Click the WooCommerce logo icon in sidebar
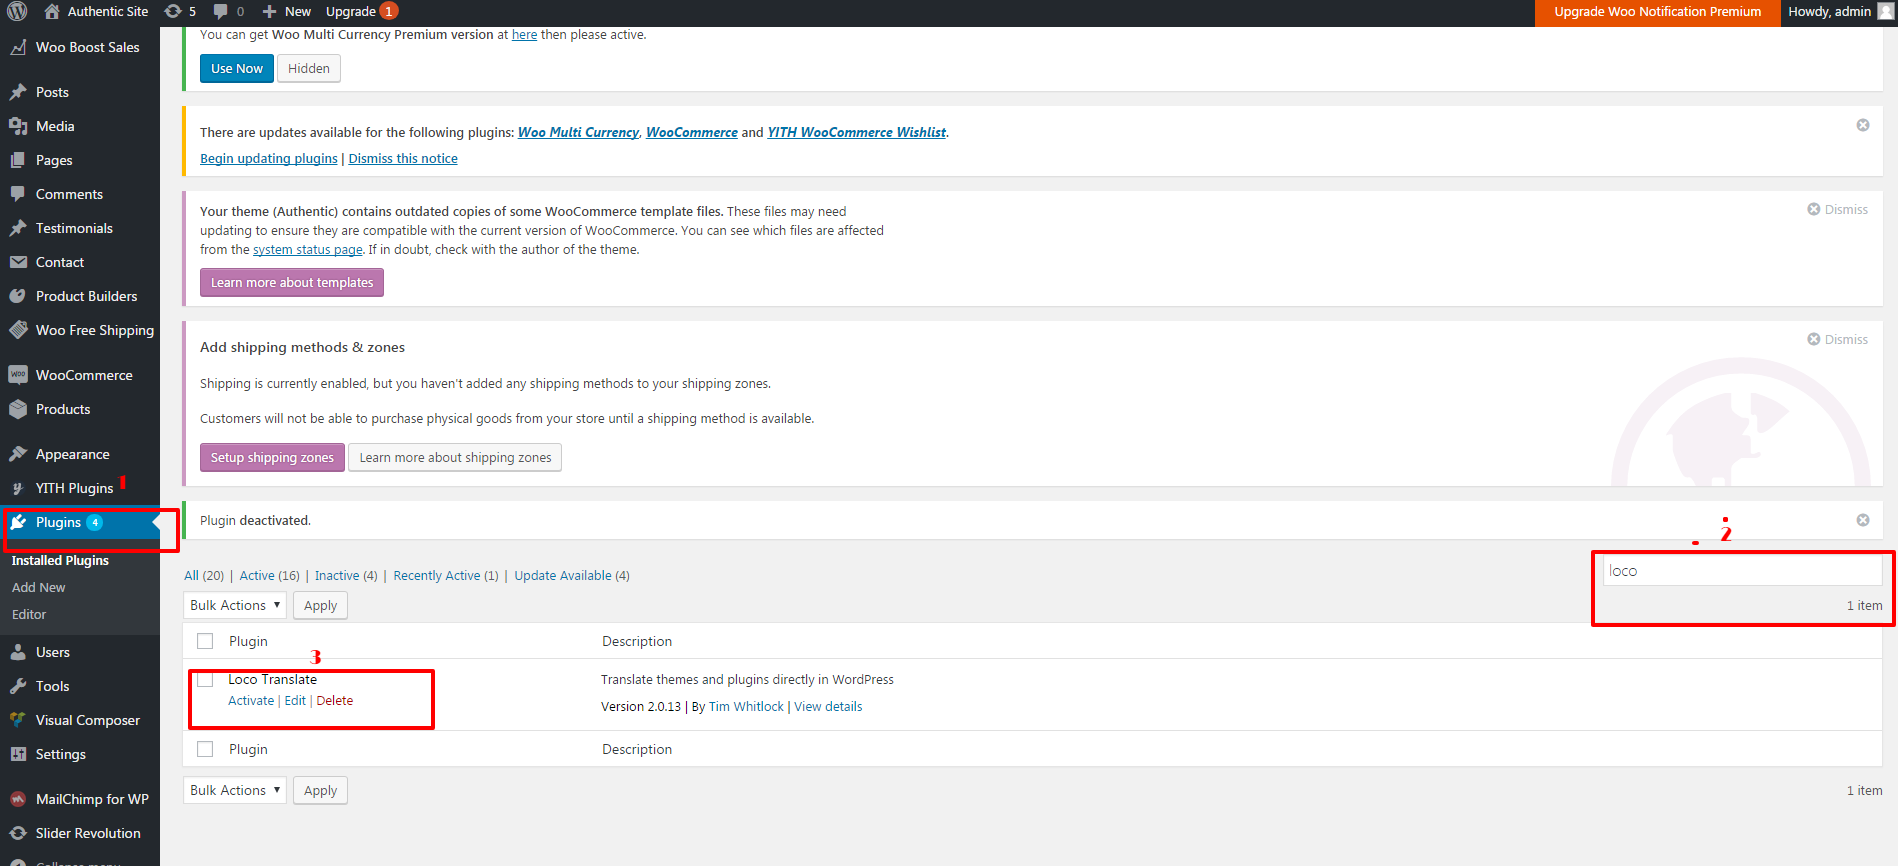This screenshot has height=866, width=1898. point(18,375)
